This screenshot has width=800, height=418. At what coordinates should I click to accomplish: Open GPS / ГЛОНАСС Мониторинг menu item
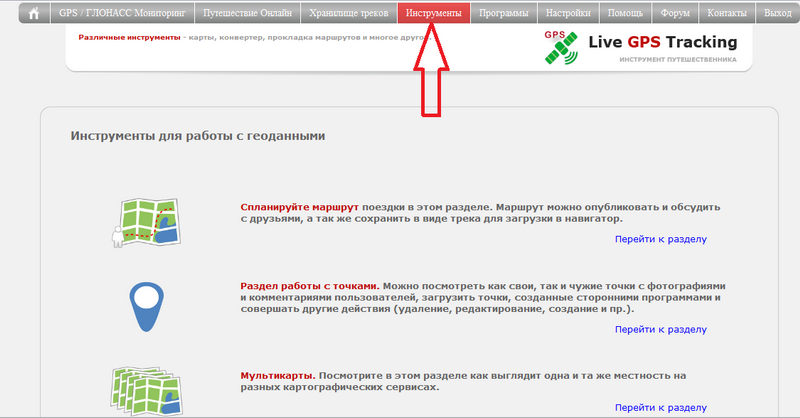point(123,14)
